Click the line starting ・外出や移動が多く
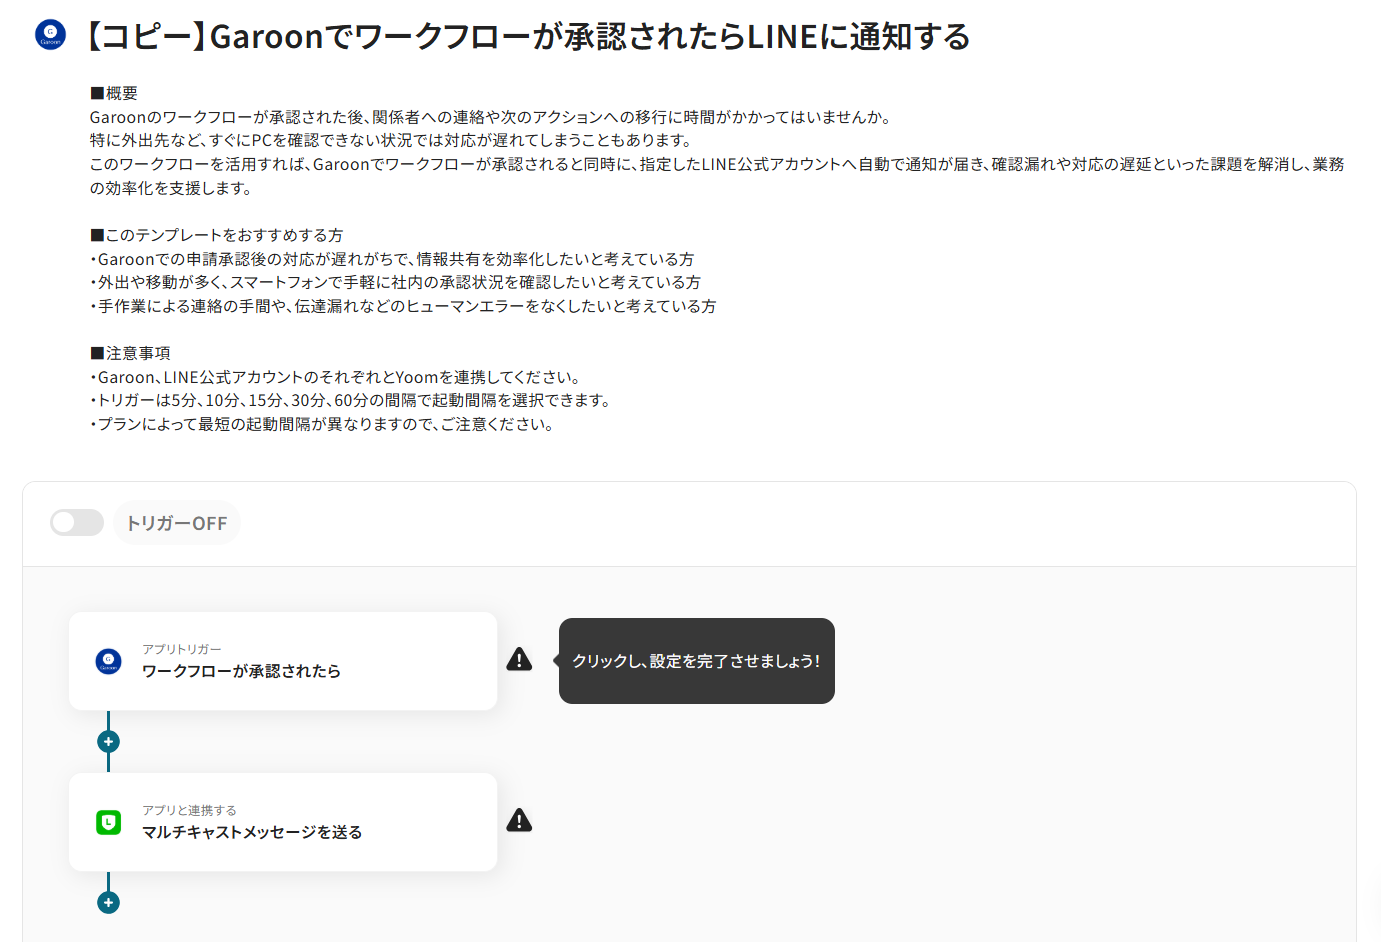The image size is (1381, 942). click(396, 282)
